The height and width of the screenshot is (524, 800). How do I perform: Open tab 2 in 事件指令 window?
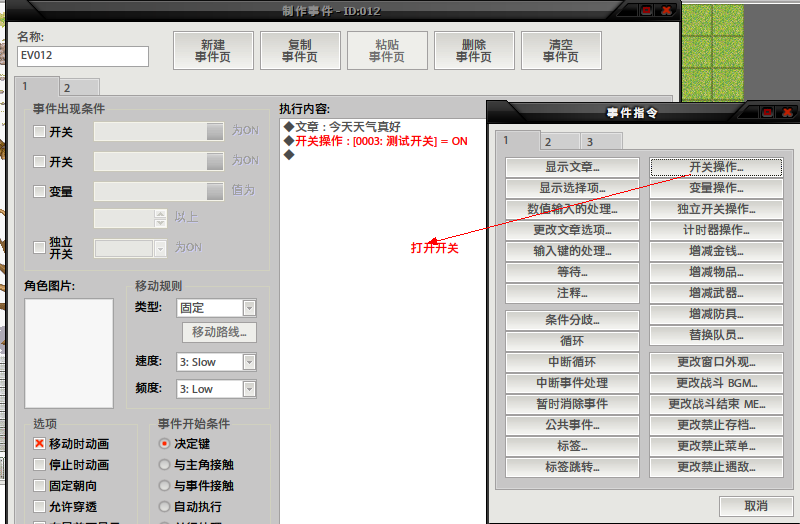click(560, 141)
